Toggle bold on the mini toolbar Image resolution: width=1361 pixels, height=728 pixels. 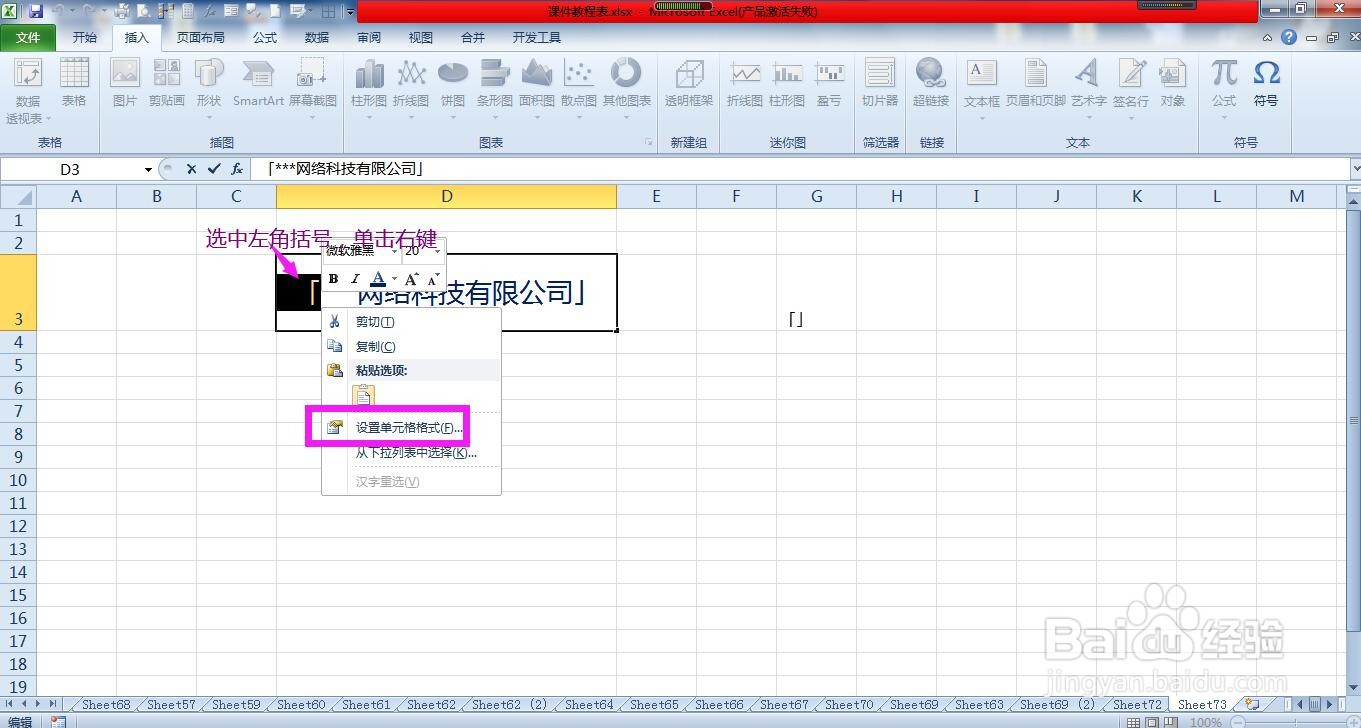[334, 279]
